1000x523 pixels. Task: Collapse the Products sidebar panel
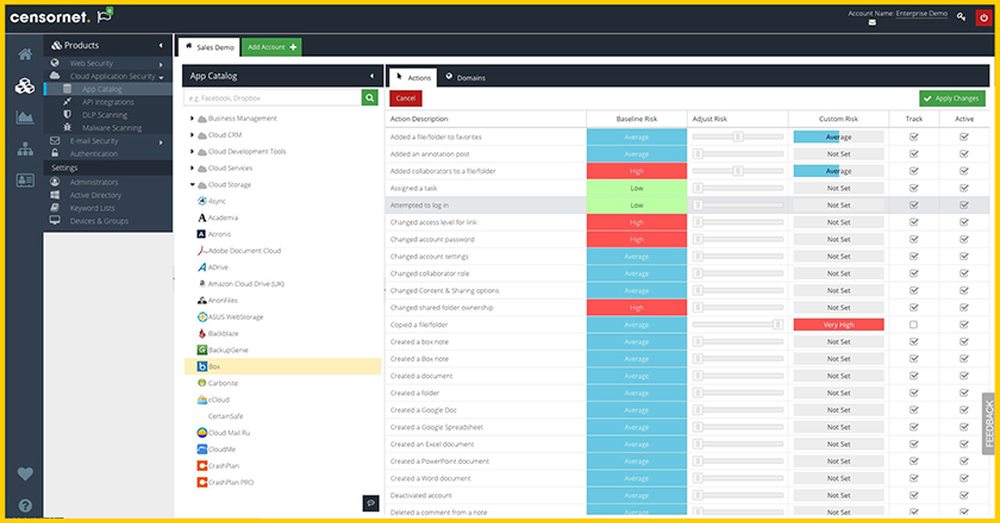click(x=161, y=45)
